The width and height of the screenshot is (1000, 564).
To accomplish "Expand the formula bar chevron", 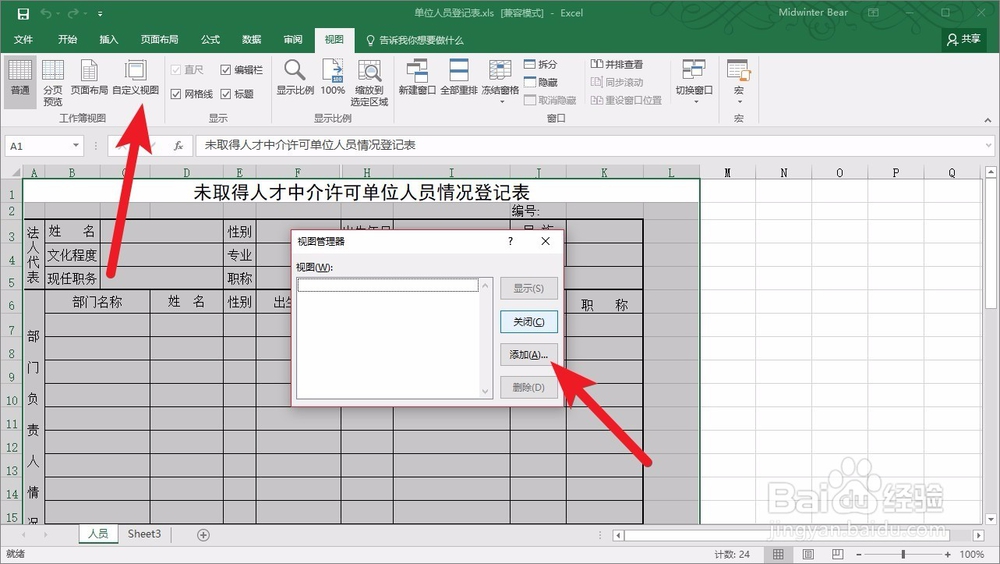I will (x=989, y=145).
